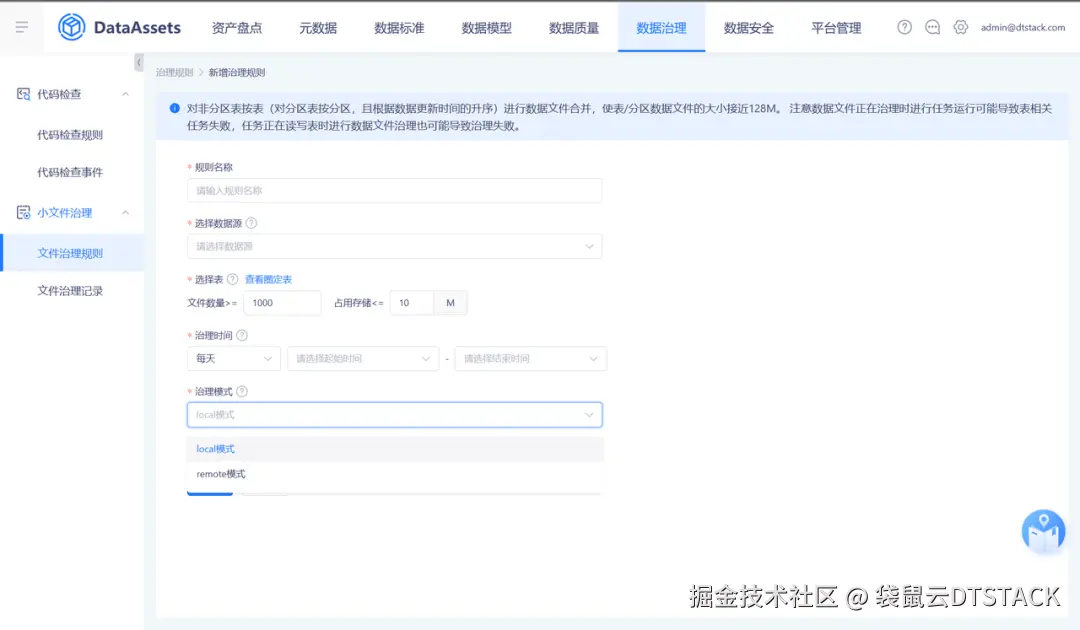Open the start time 请选择起始时间 dropdown

(x=363, y=359)
